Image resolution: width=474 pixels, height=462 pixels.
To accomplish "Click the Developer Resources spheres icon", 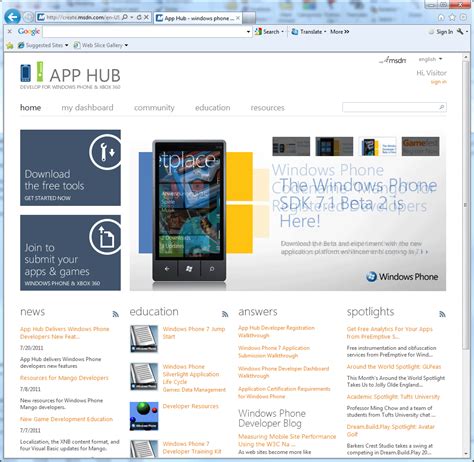I will point(144,416).
